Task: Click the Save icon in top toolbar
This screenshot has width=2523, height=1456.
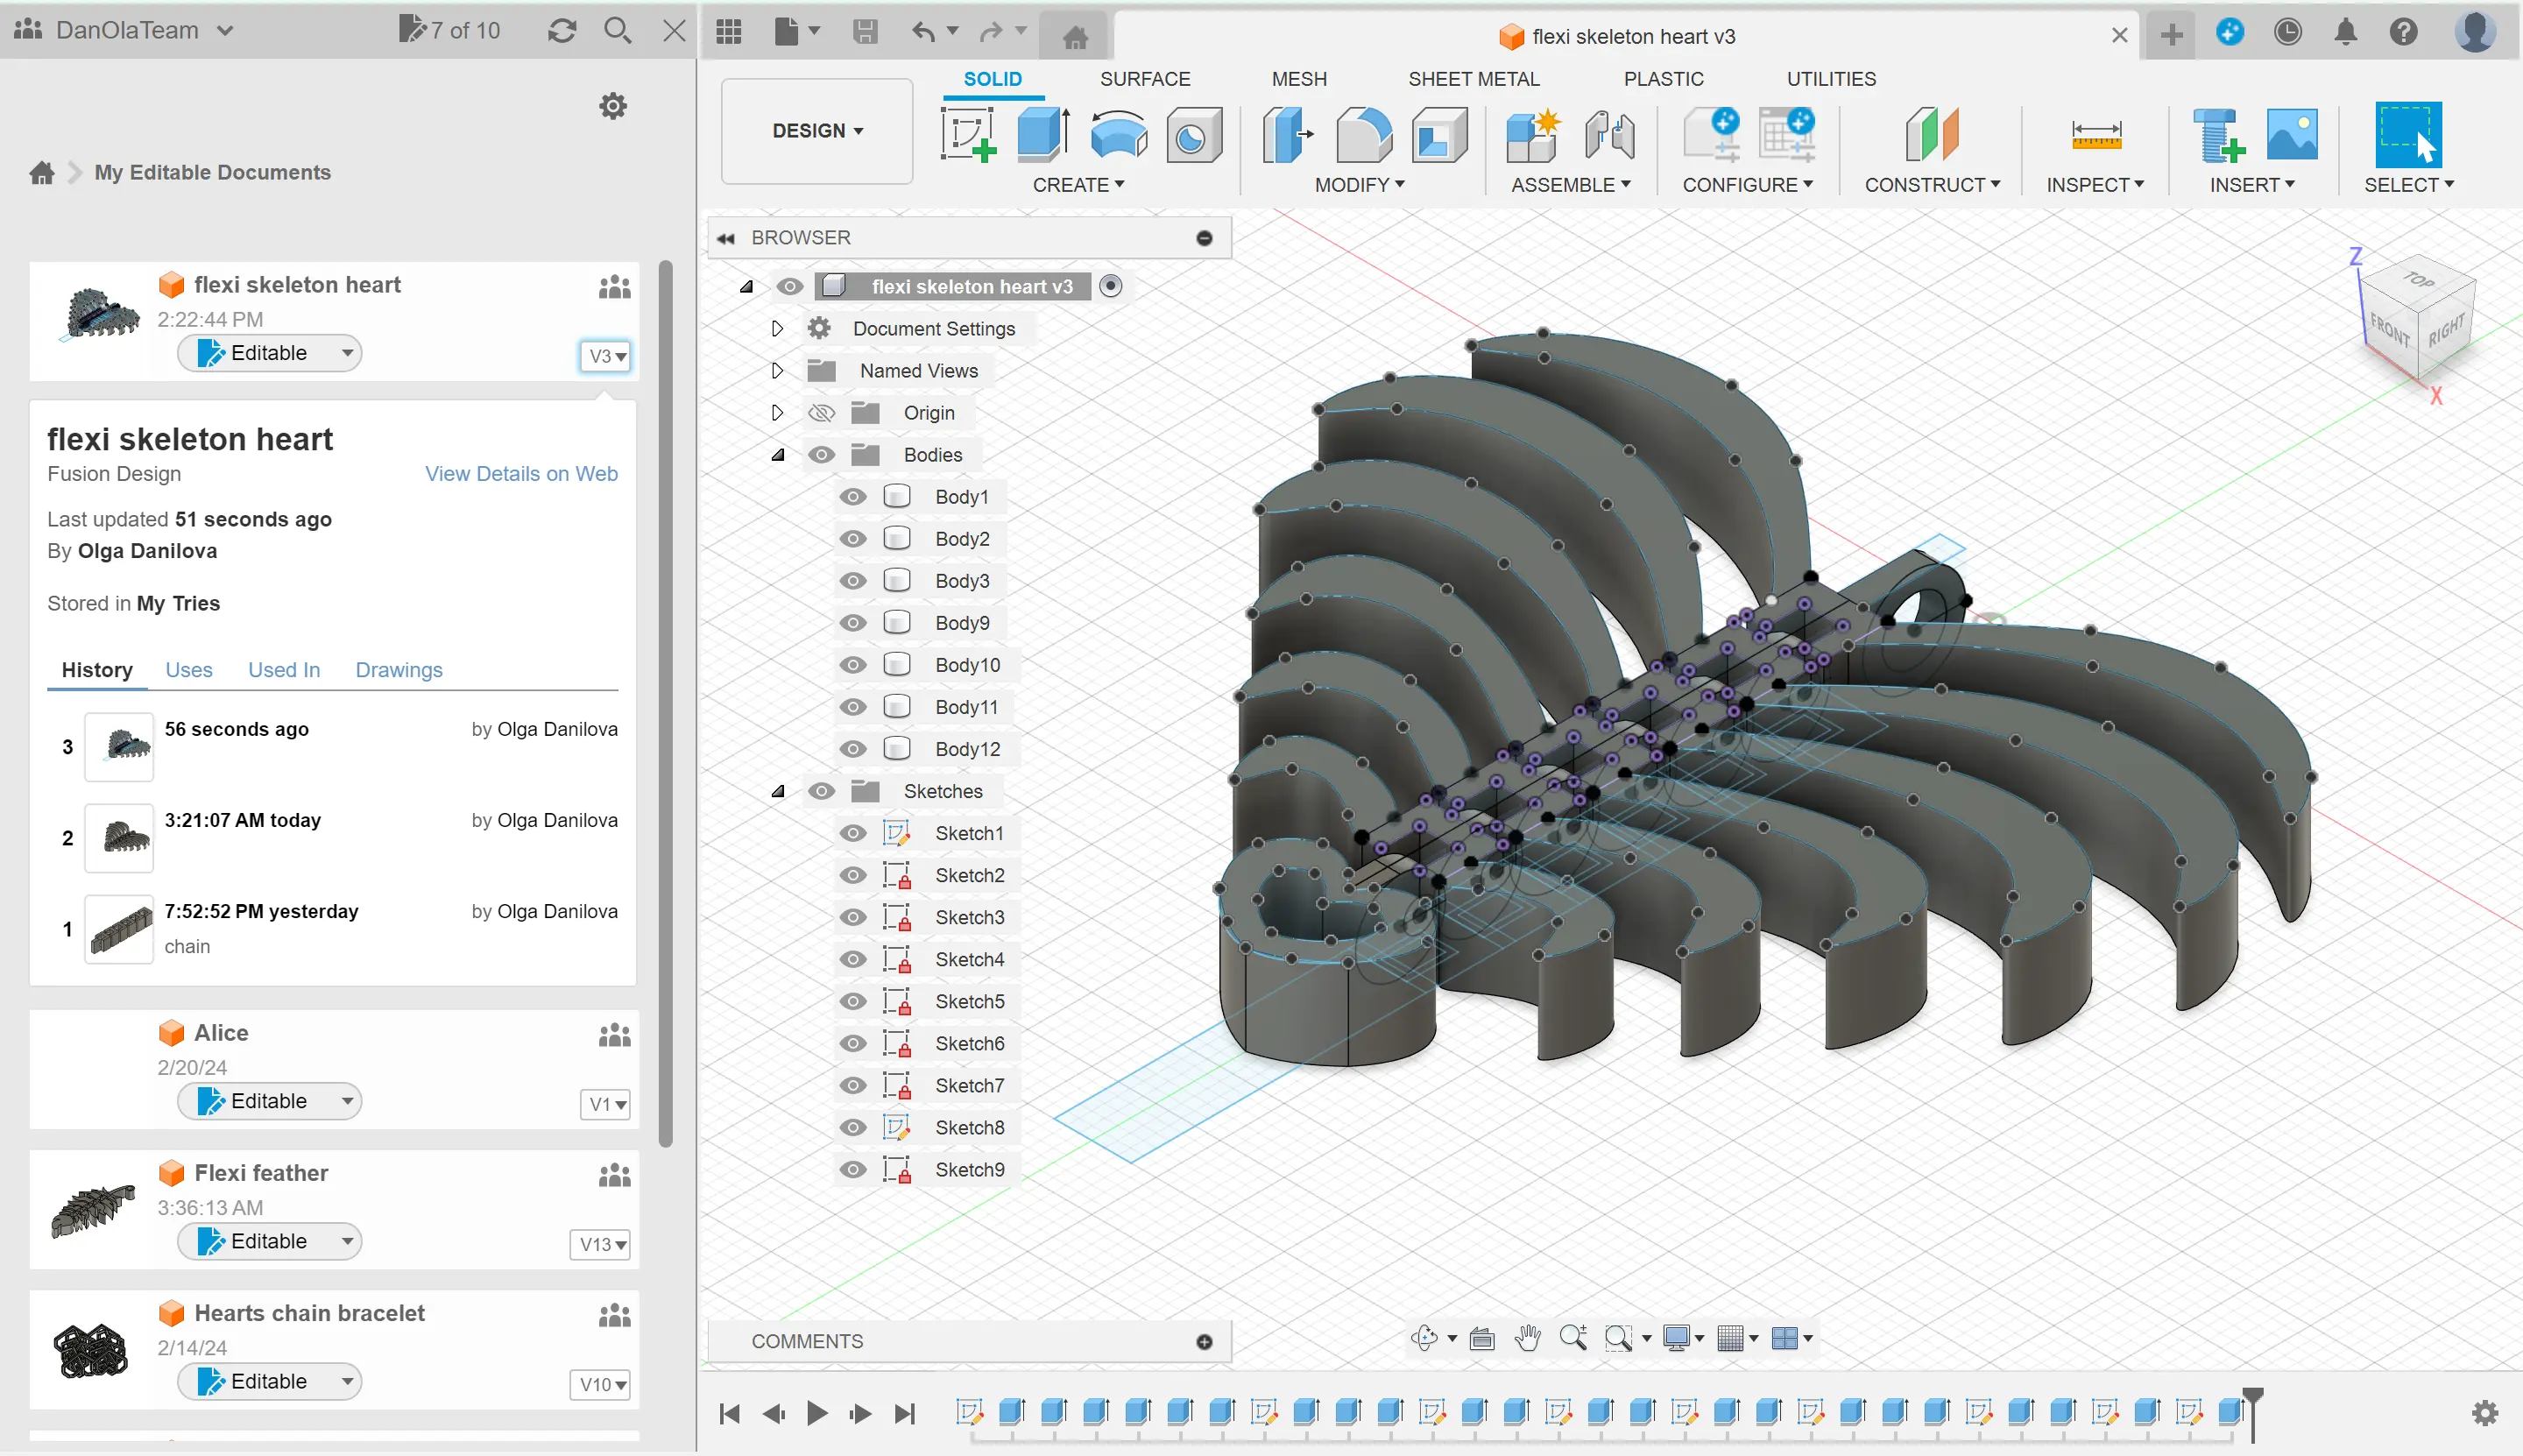Action: point(865,32)
